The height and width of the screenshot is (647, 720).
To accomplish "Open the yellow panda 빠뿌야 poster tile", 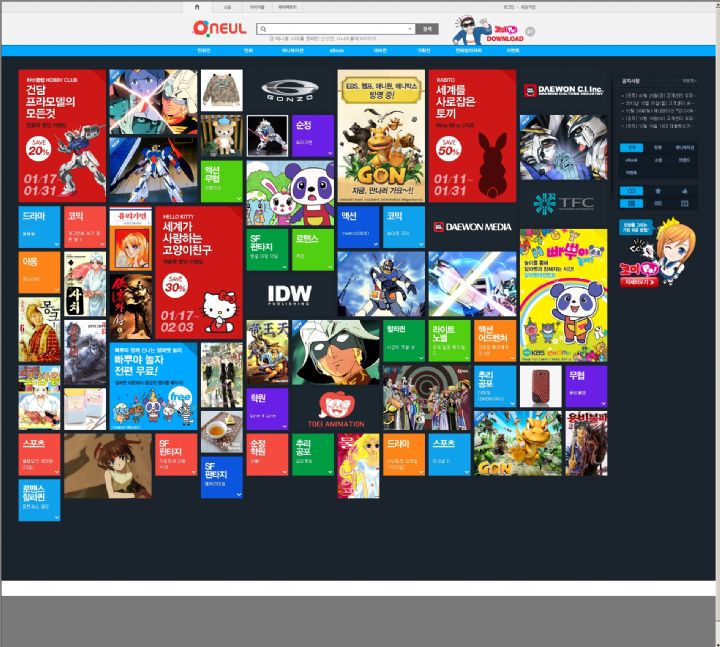I will pyautogui.click(x=563, y=295).
